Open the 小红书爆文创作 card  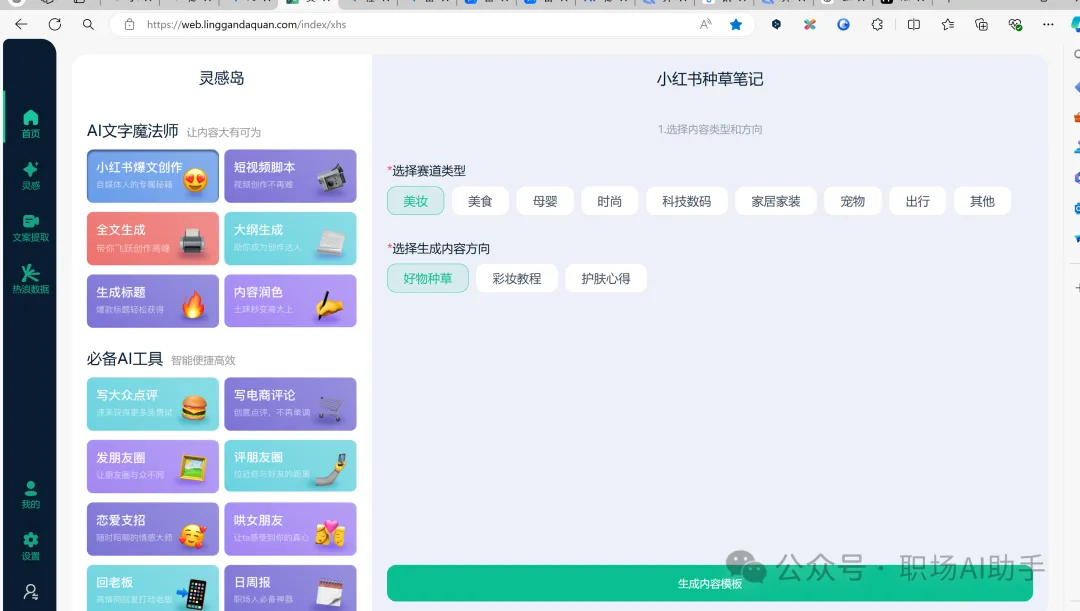[152, 176]
